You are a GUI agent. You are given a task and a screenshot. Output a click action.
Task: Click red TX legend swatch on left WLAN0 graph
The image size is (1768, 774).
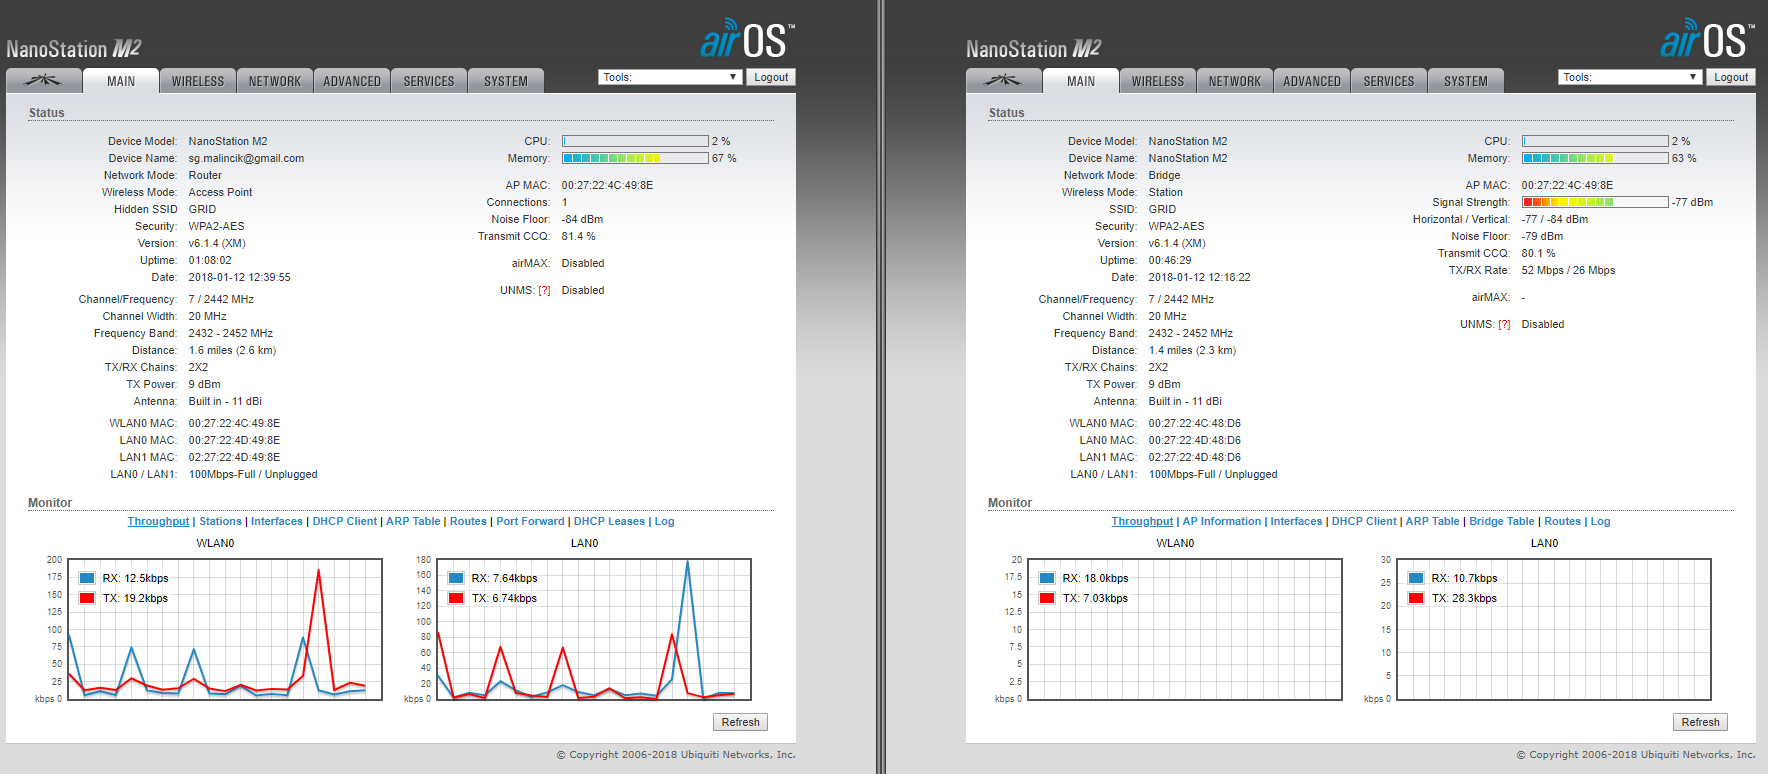[87, 598]
